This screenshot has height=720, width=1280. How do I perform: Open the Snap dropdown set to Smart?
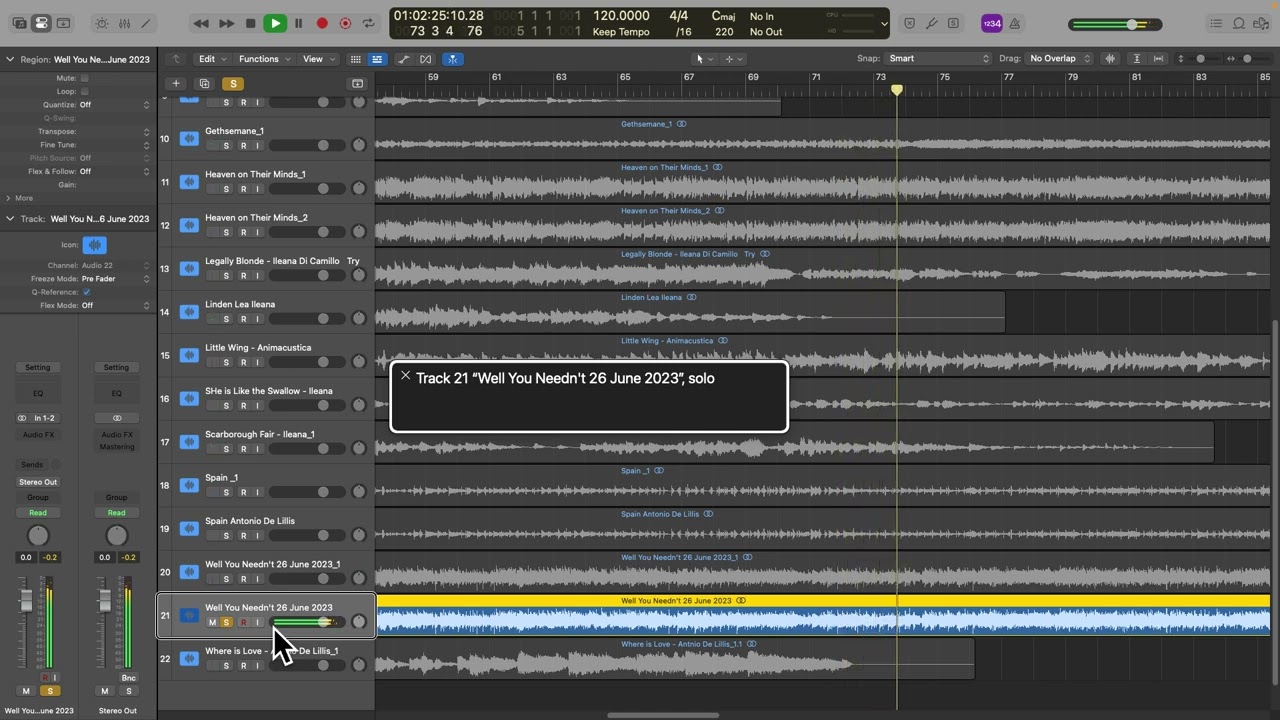[938, 59]
